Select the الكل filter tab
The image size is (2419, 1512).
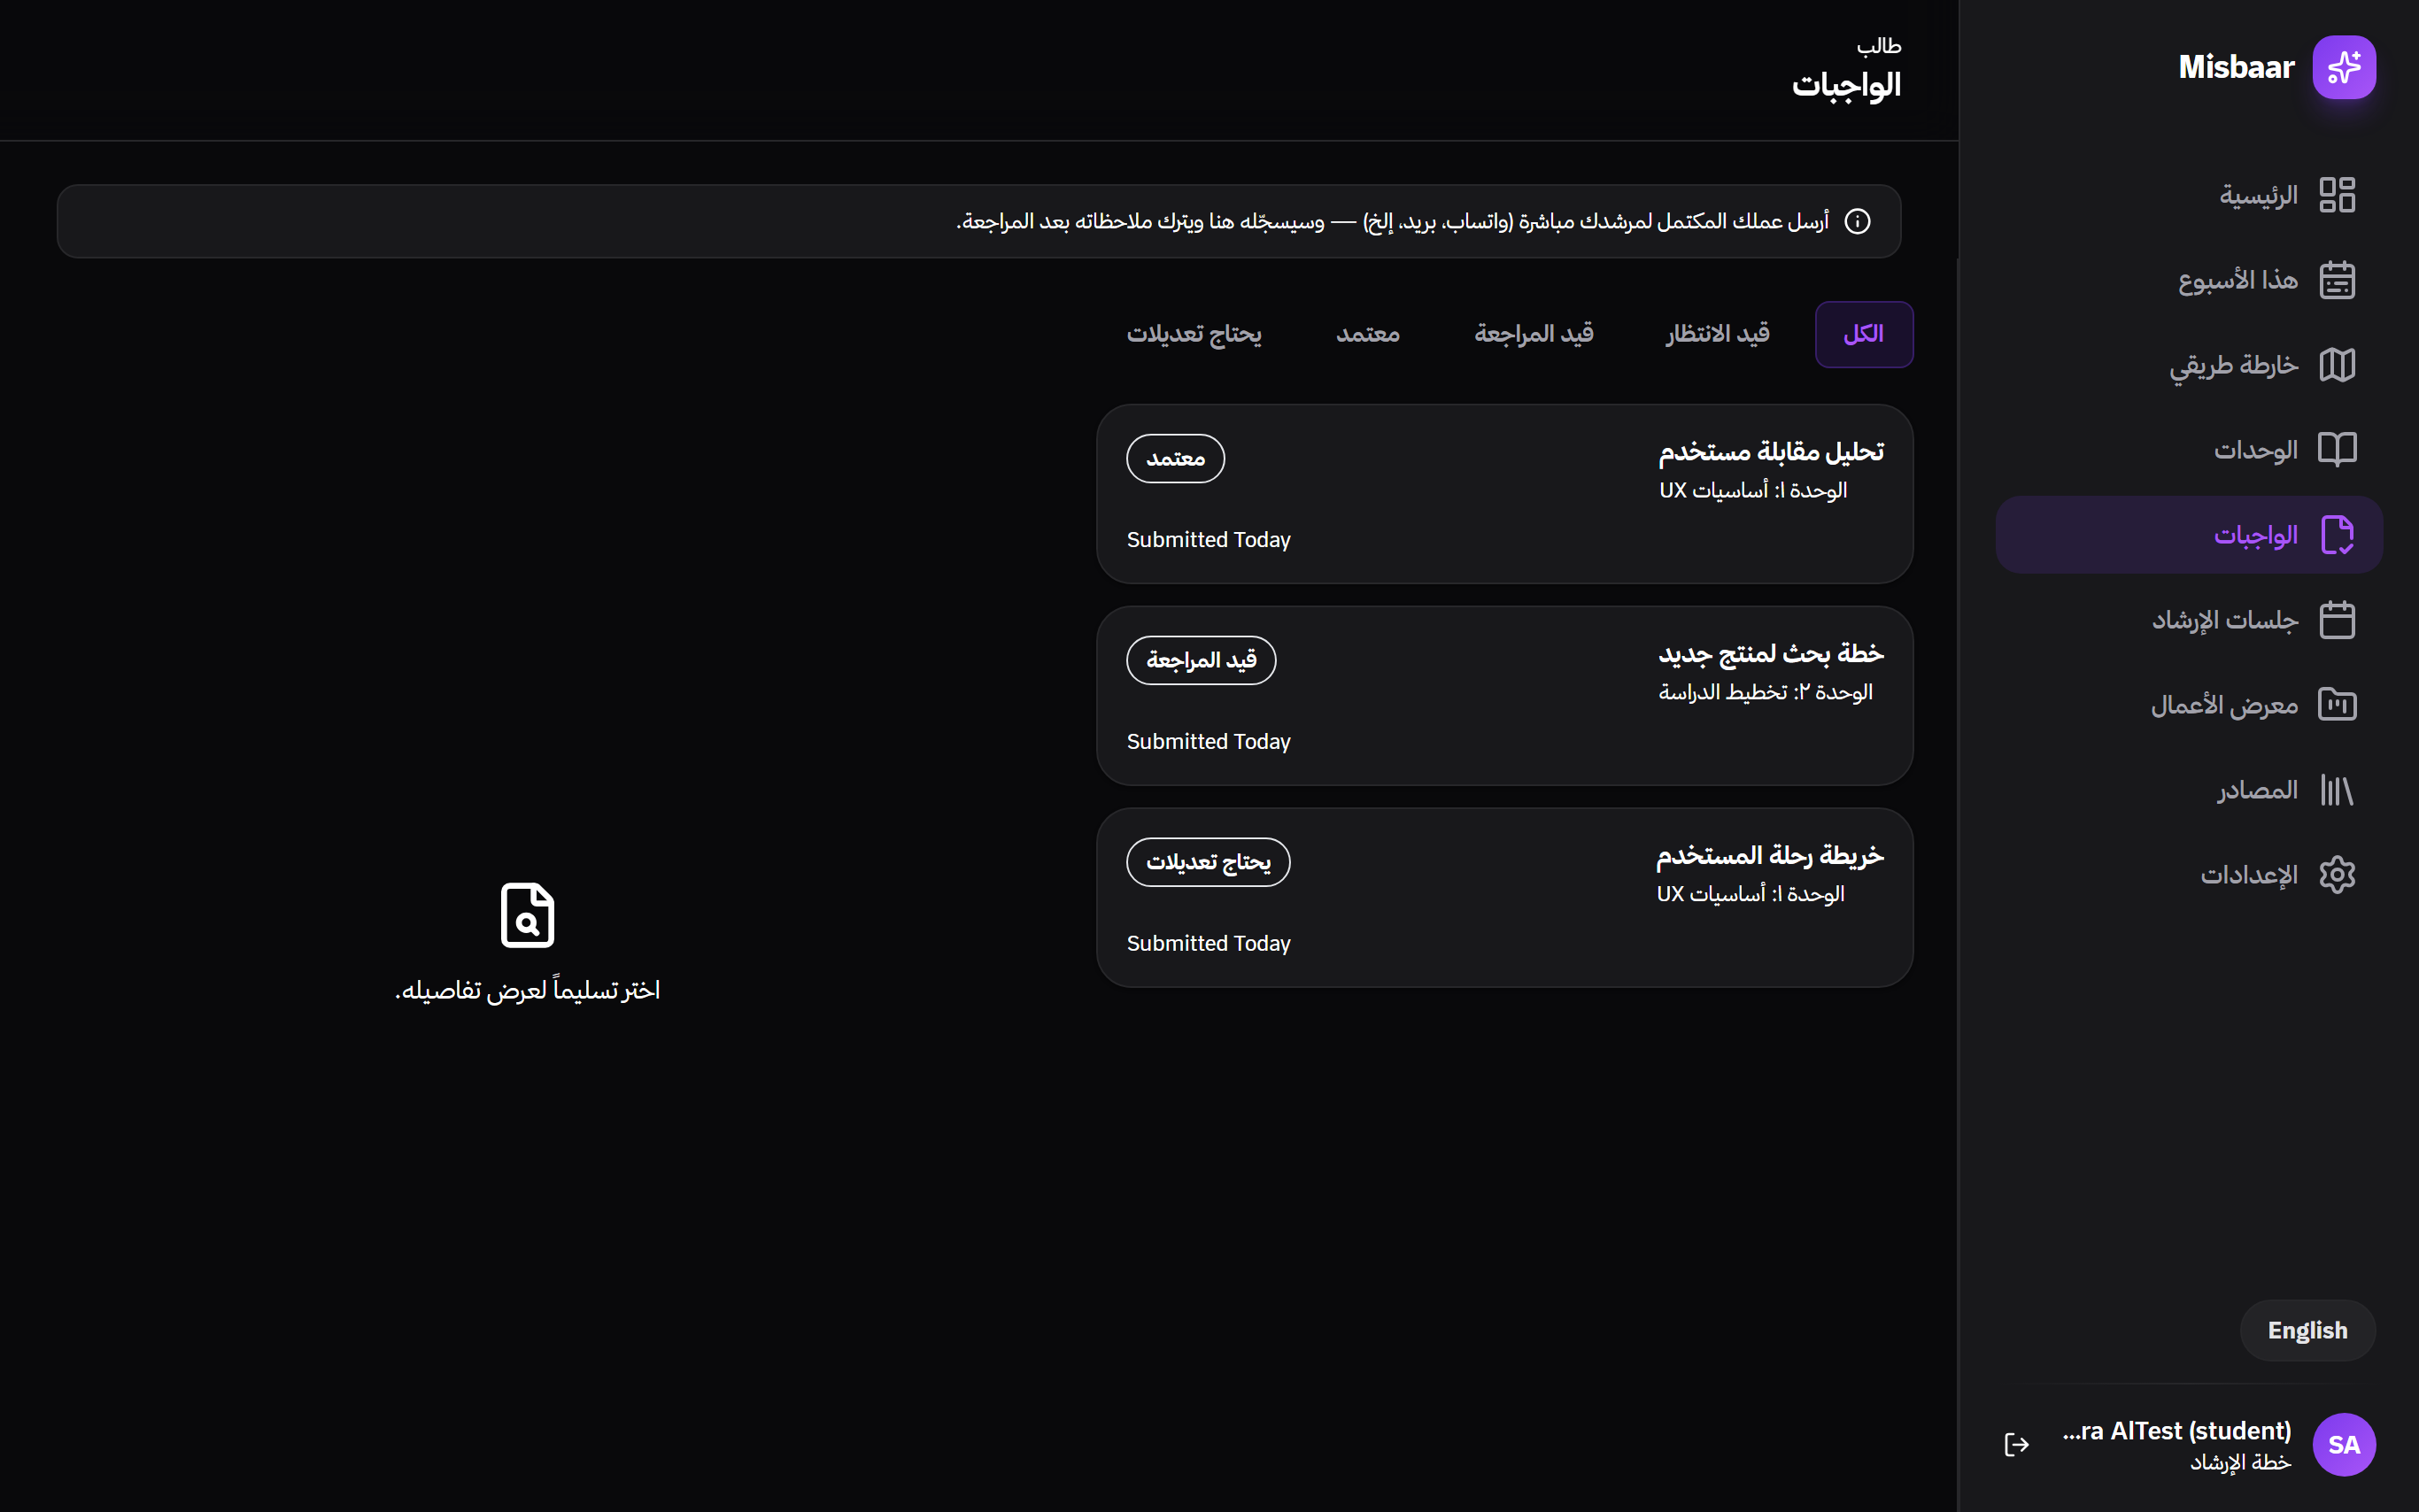[x=1863, y=334]
